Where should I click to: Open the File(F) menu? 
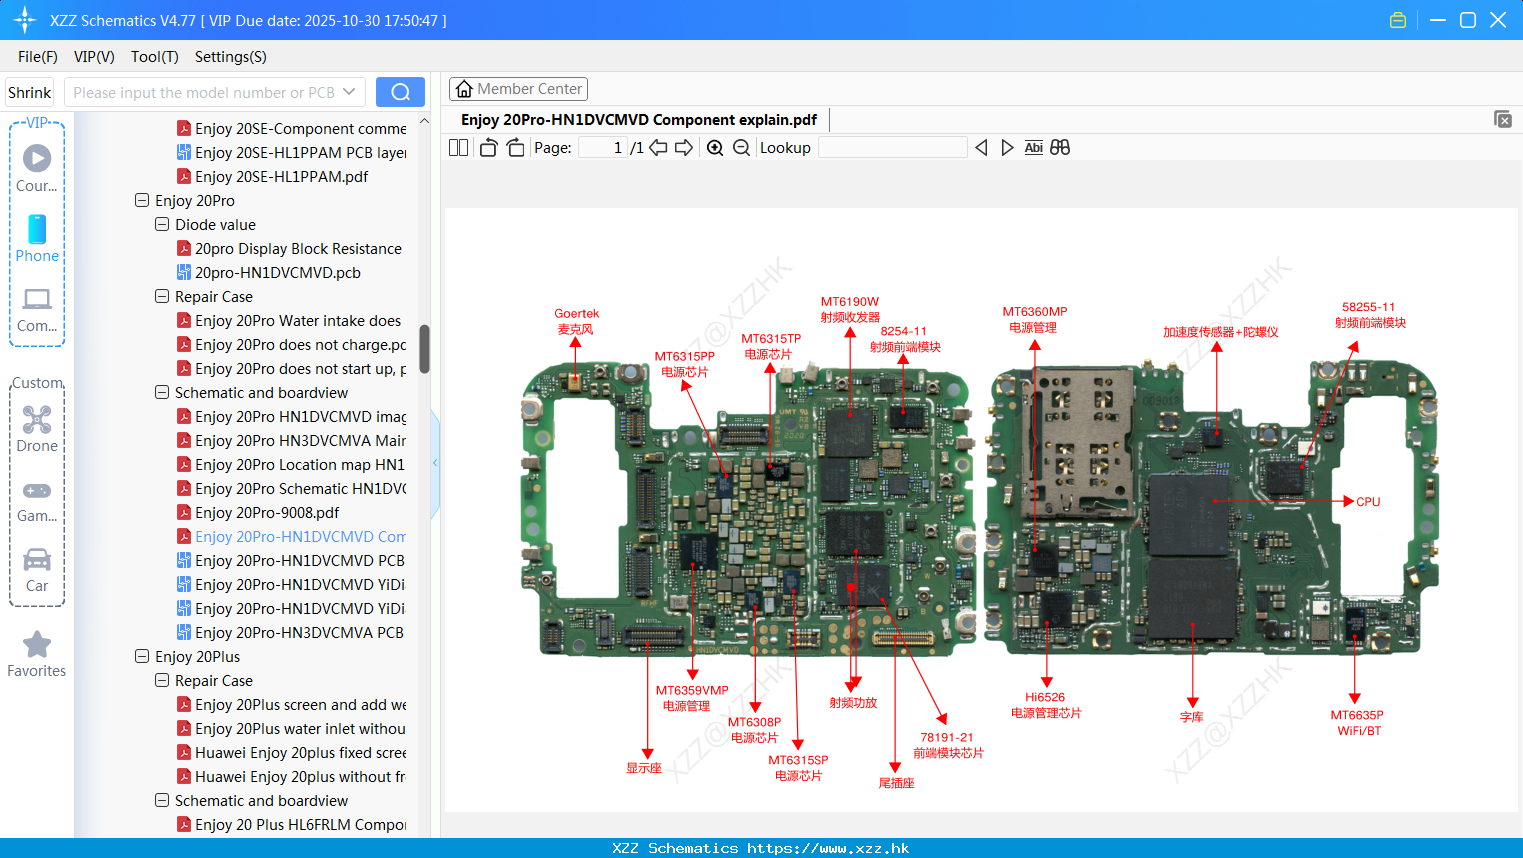coord(38,57)
